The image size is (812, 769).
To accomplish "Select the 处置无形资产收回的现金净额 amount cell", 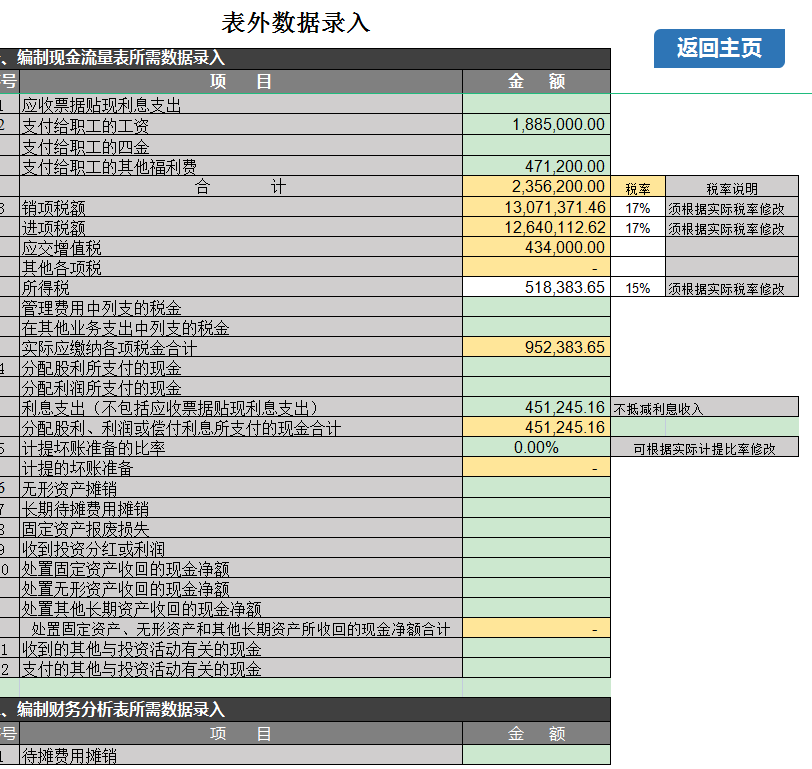I will [536, 588].
